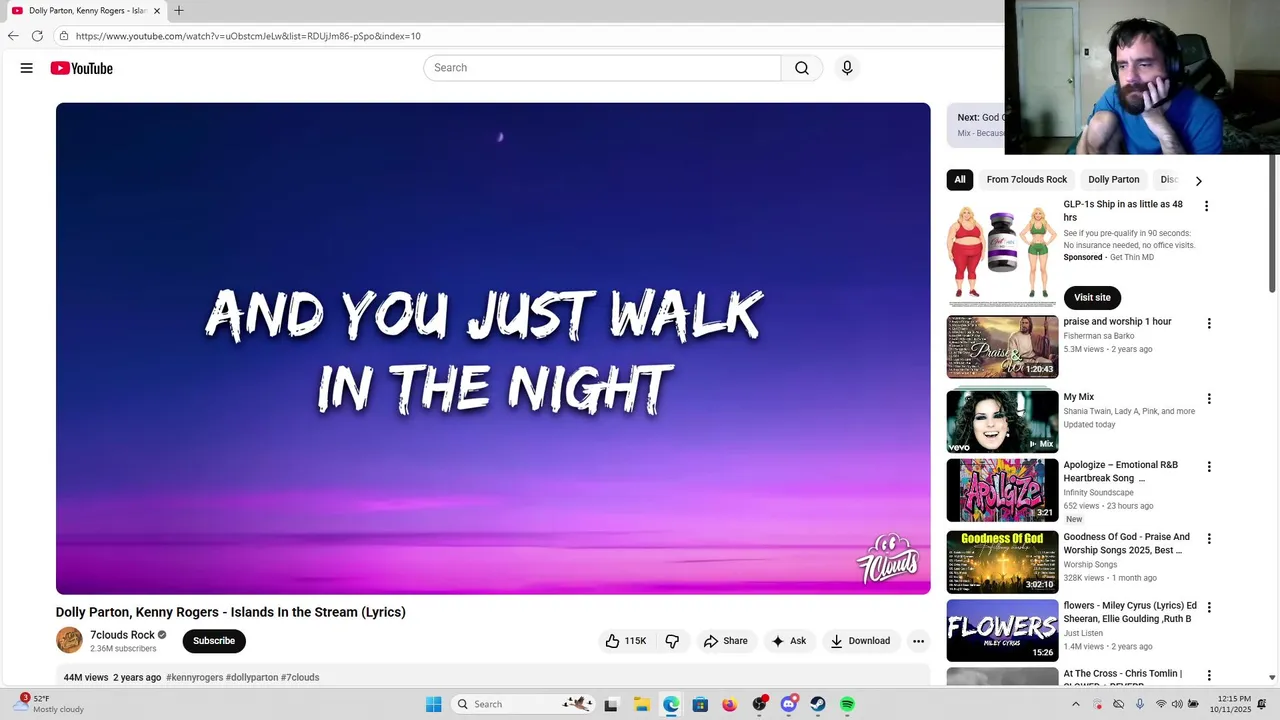1280x720 pixels.
Task: Visit site for the GLP-1s ad
Action: [x=1092, y=297]
